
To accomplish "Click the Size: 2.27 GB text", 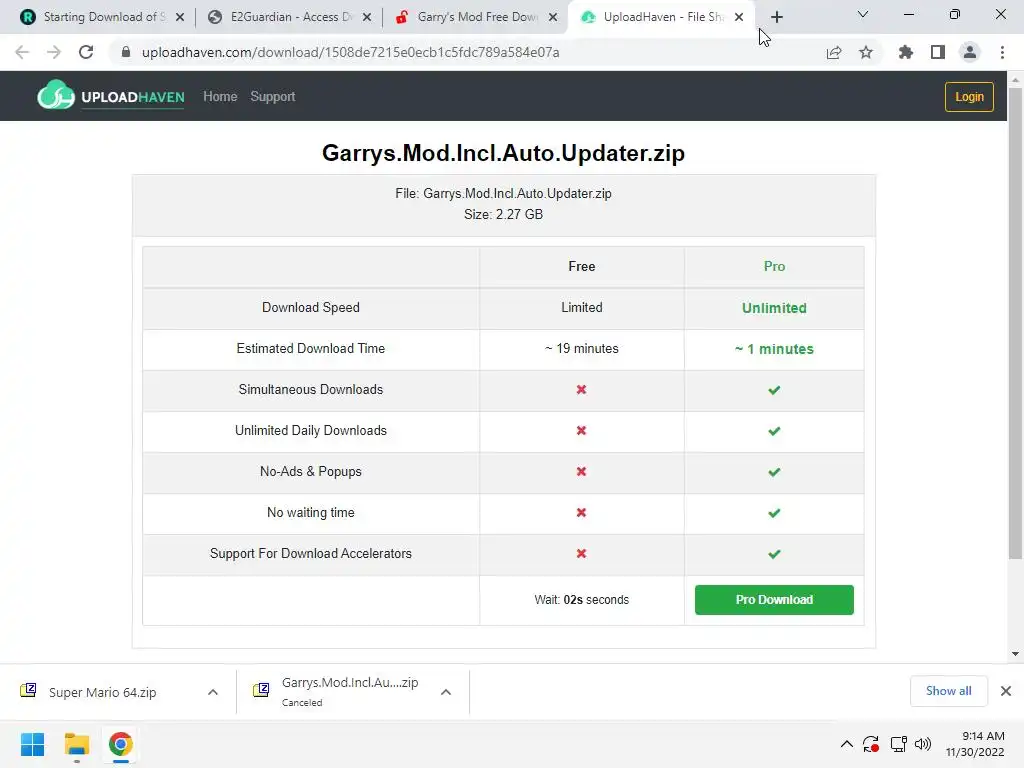I will coord(504,214).
